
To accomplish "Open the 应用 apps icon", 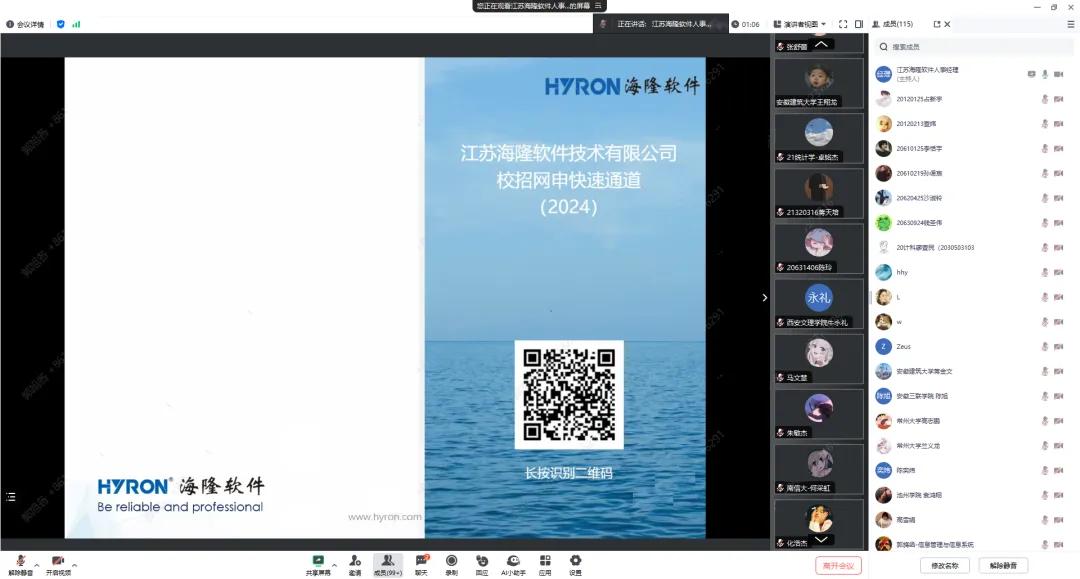I will coord(545,565).
